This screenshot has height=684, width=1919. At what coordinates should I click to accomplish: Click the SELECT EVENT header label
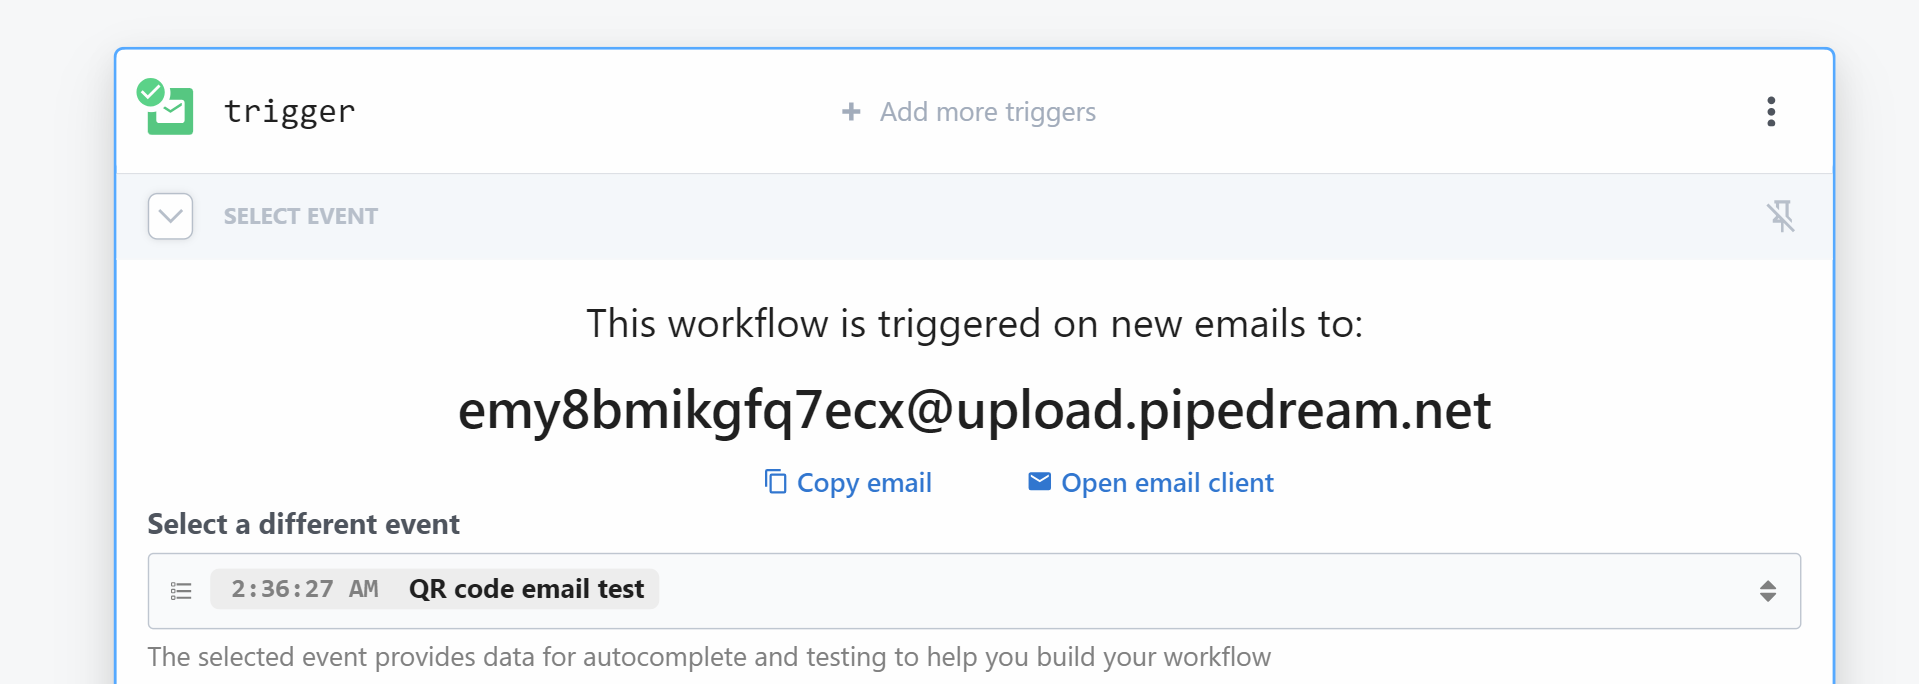[300, 216]
